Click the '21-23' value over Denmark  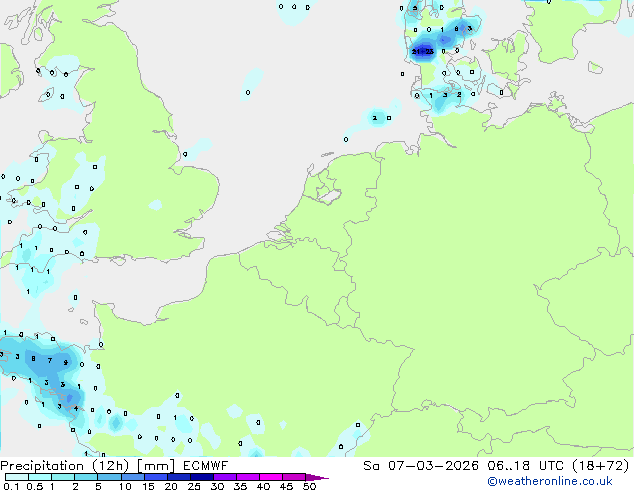tap(423, 51)
